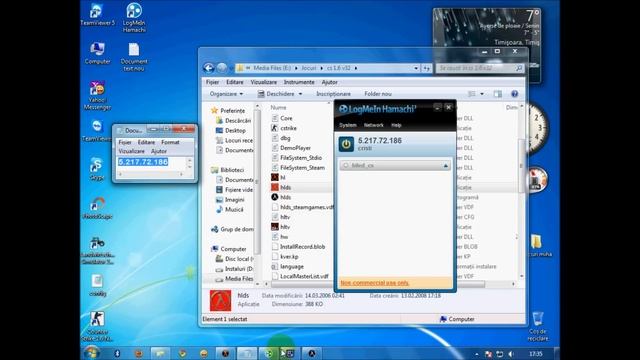Image resolution: width=640 pixels, height=360 pixels.
Task: Open Grup de domiciliu in the navigation pane
Action: [232, 229]
